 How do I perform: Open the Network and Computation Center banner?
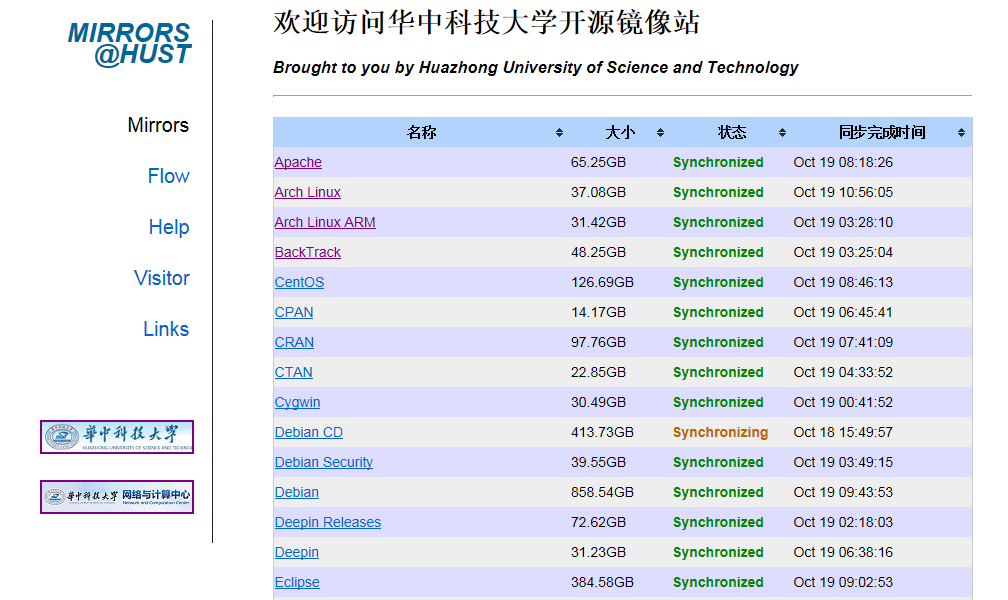[x=117, y=497]
